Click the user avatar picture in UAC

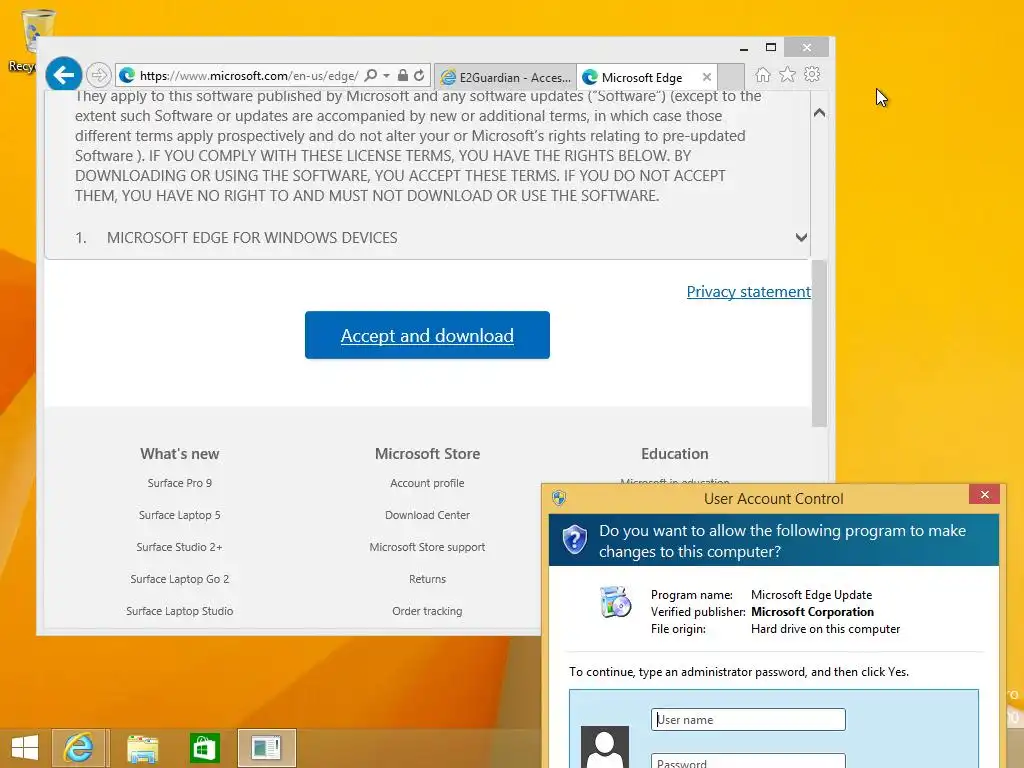[605, 746]
